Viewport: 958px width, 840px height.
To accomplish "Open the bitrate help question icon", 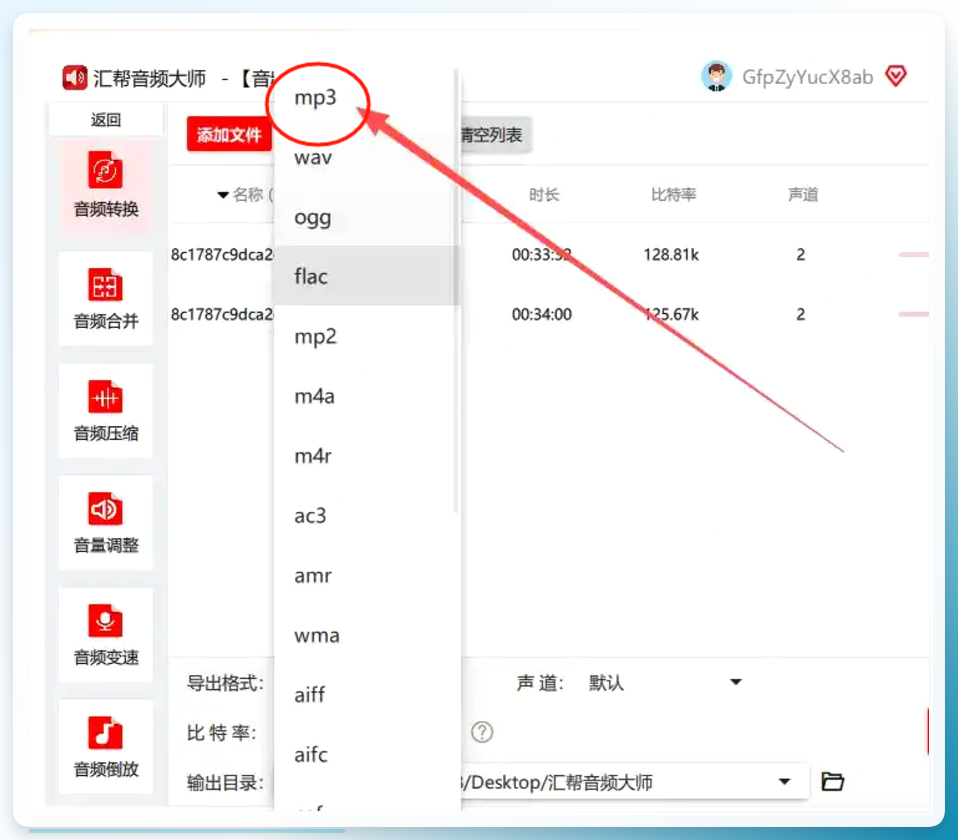I will (482, 732).
